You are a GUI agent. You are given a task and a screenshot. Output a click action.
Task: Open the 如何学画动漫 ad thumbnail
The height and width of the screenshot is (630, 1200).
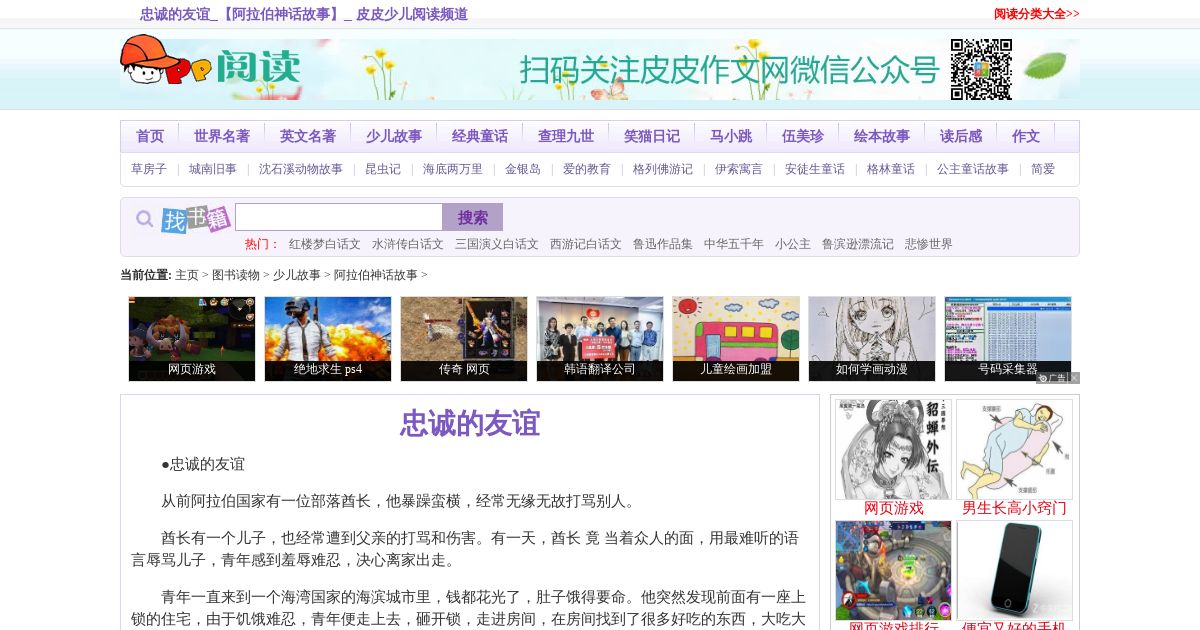coord(872,339)
